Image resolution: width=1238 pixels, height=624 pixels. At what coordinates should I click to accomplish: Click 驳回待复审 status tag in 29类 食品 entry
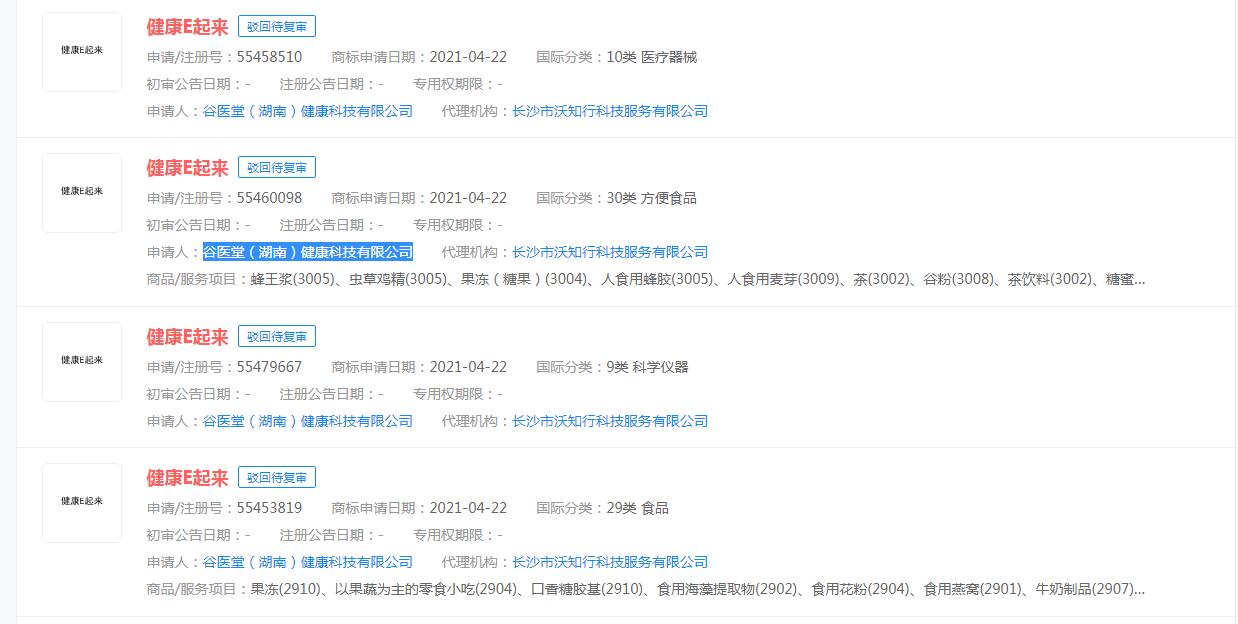(x=277, y=478)
